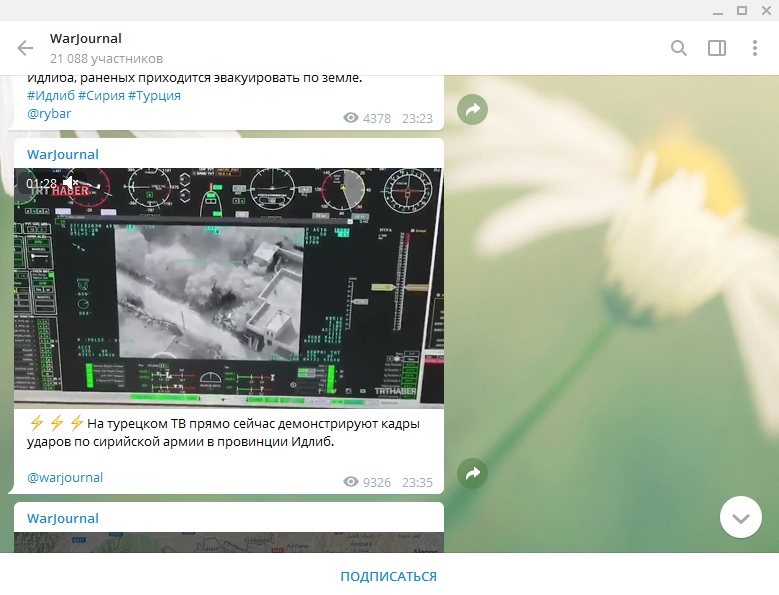779x595 pixels.
Task: Click the back arrow in header
Action: pos(26,48)
